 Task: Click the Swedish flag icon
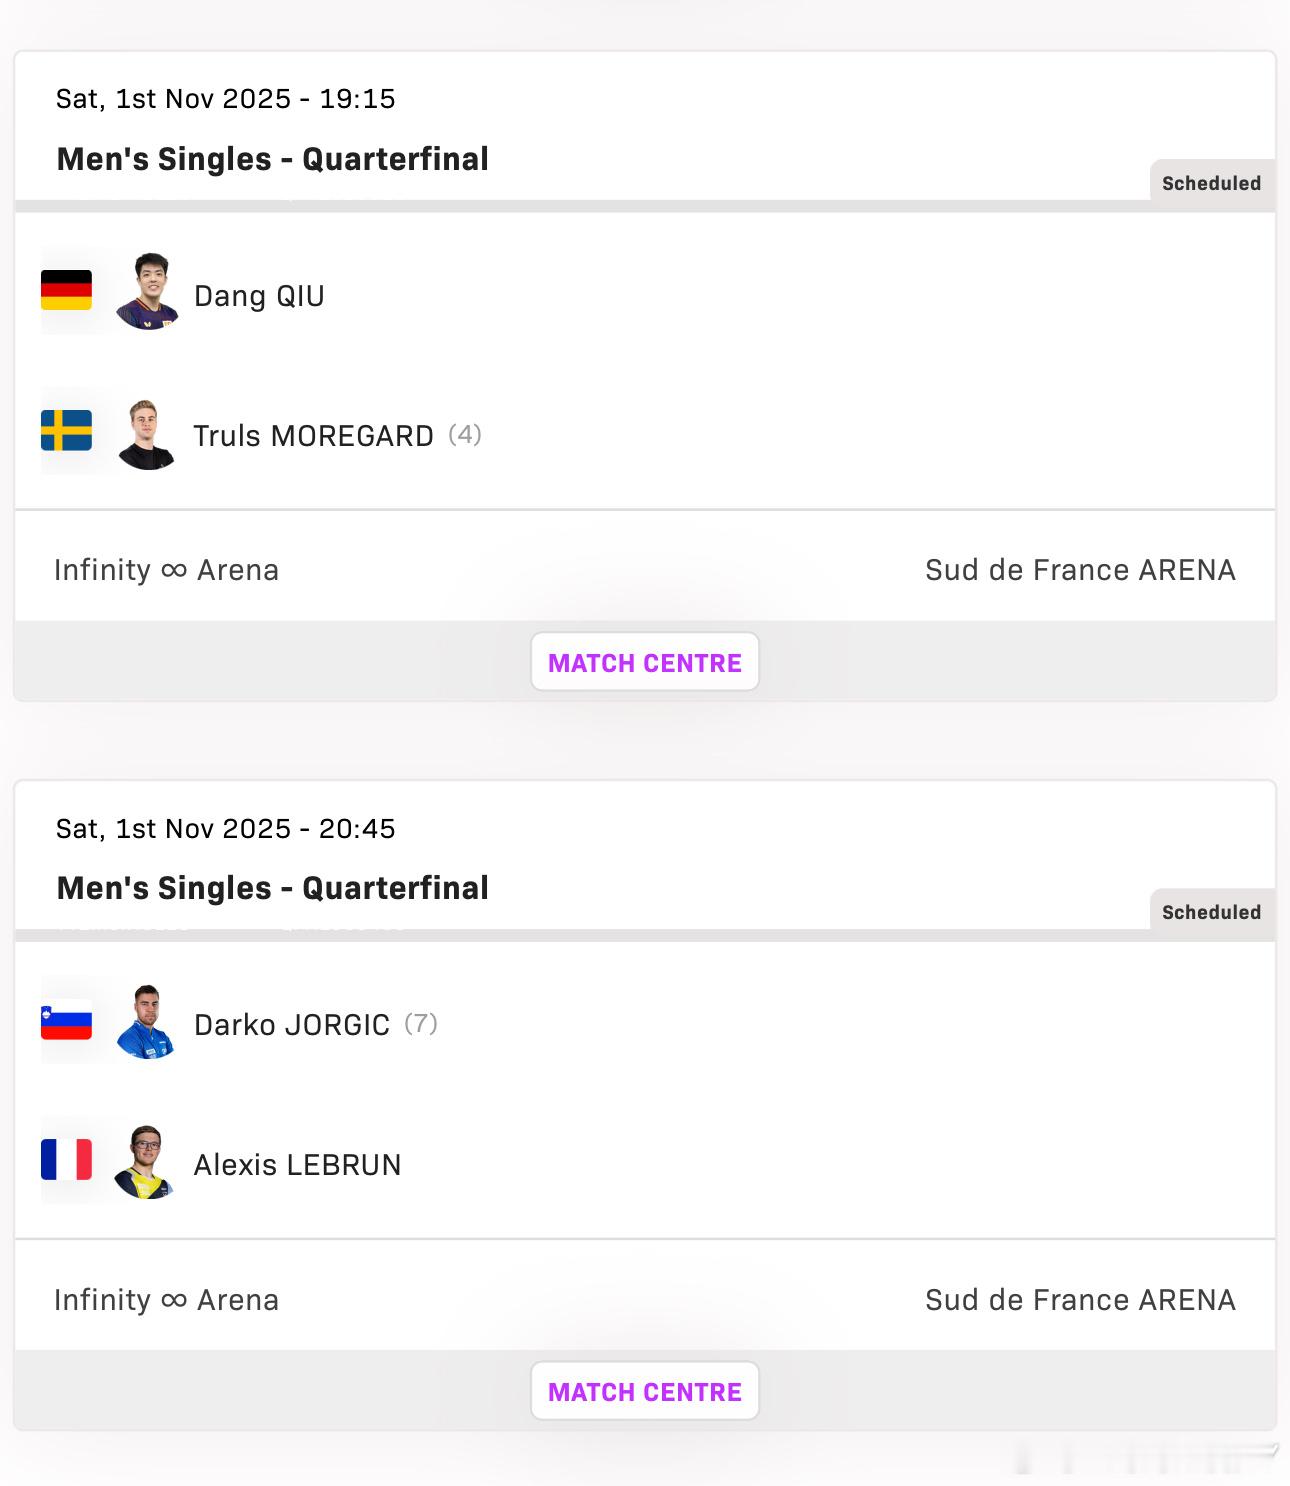click(x=66, y=431)
